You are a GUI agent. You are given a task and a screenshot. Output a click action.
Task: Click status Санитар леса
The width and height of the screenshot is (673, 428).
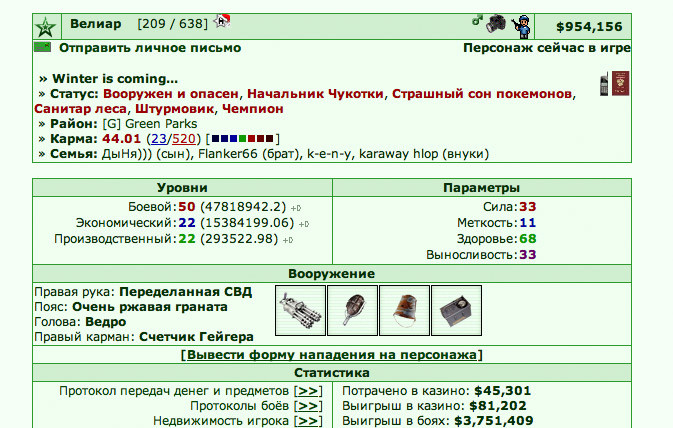click(x=80, y=109)
